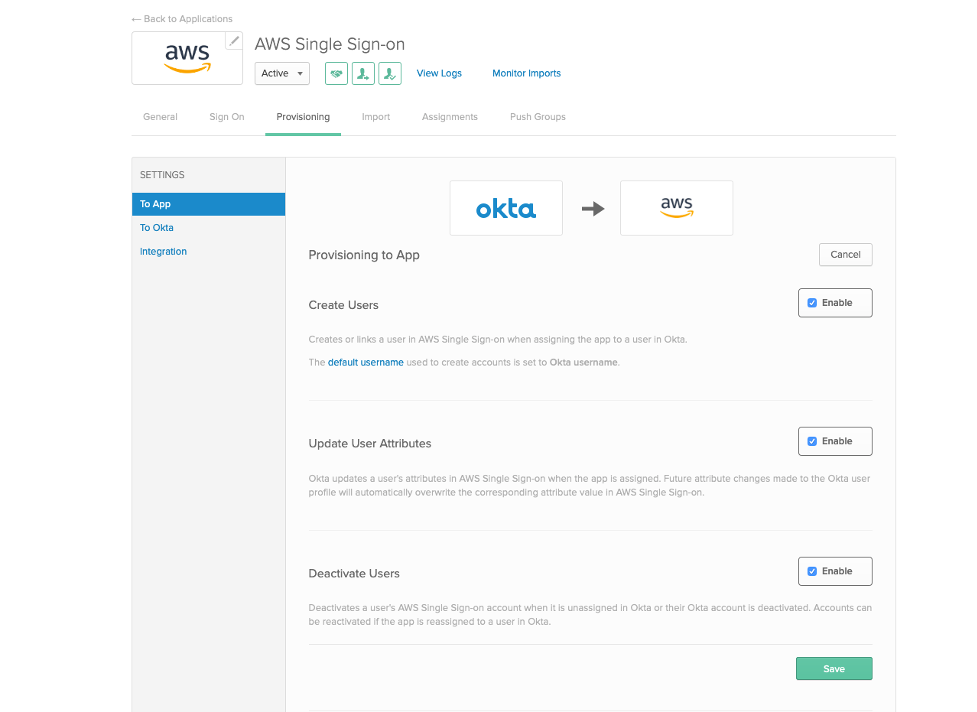Toggle the Deactivate Users Enable checkbox
Viewport: 977px width, 712px height.
pyautogui.click(x=812, y=571)
